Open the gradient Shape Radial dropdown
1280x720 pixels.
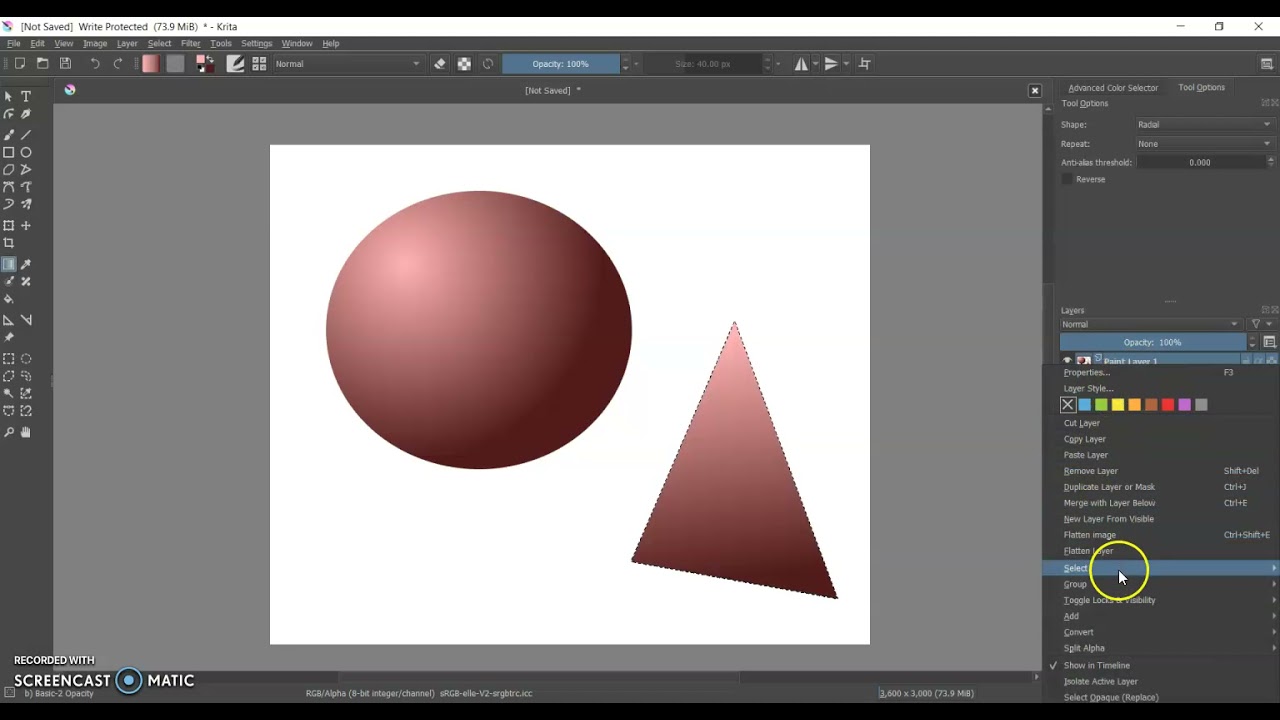(1204, 125)
